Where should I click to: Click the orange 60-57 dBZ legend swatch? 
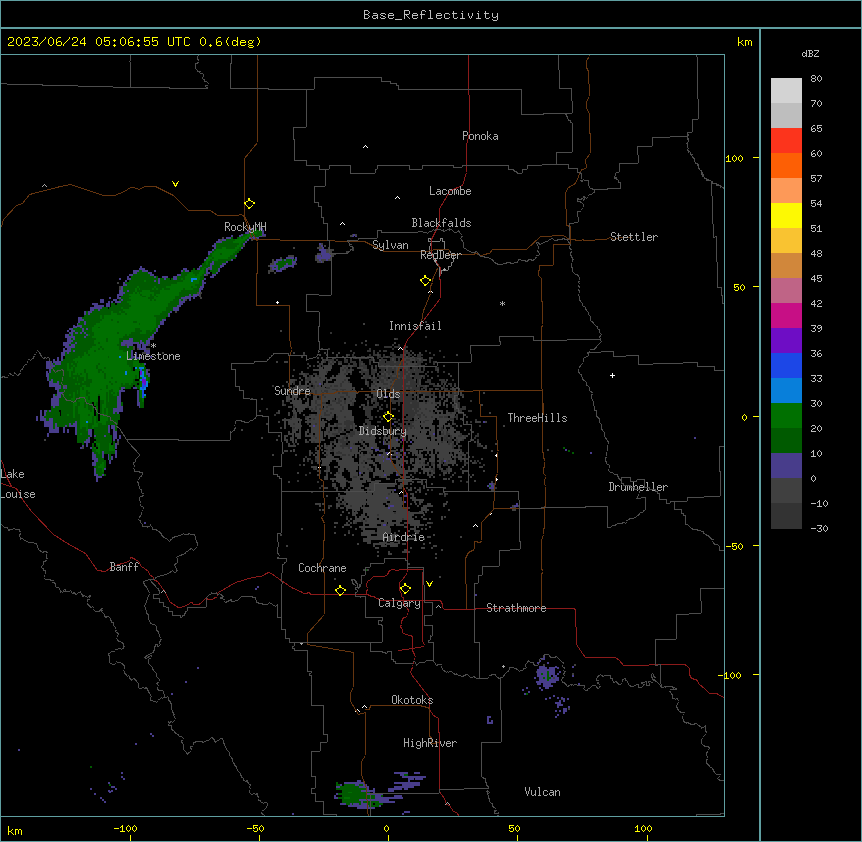pyautogui.click(x=786, y=165)
